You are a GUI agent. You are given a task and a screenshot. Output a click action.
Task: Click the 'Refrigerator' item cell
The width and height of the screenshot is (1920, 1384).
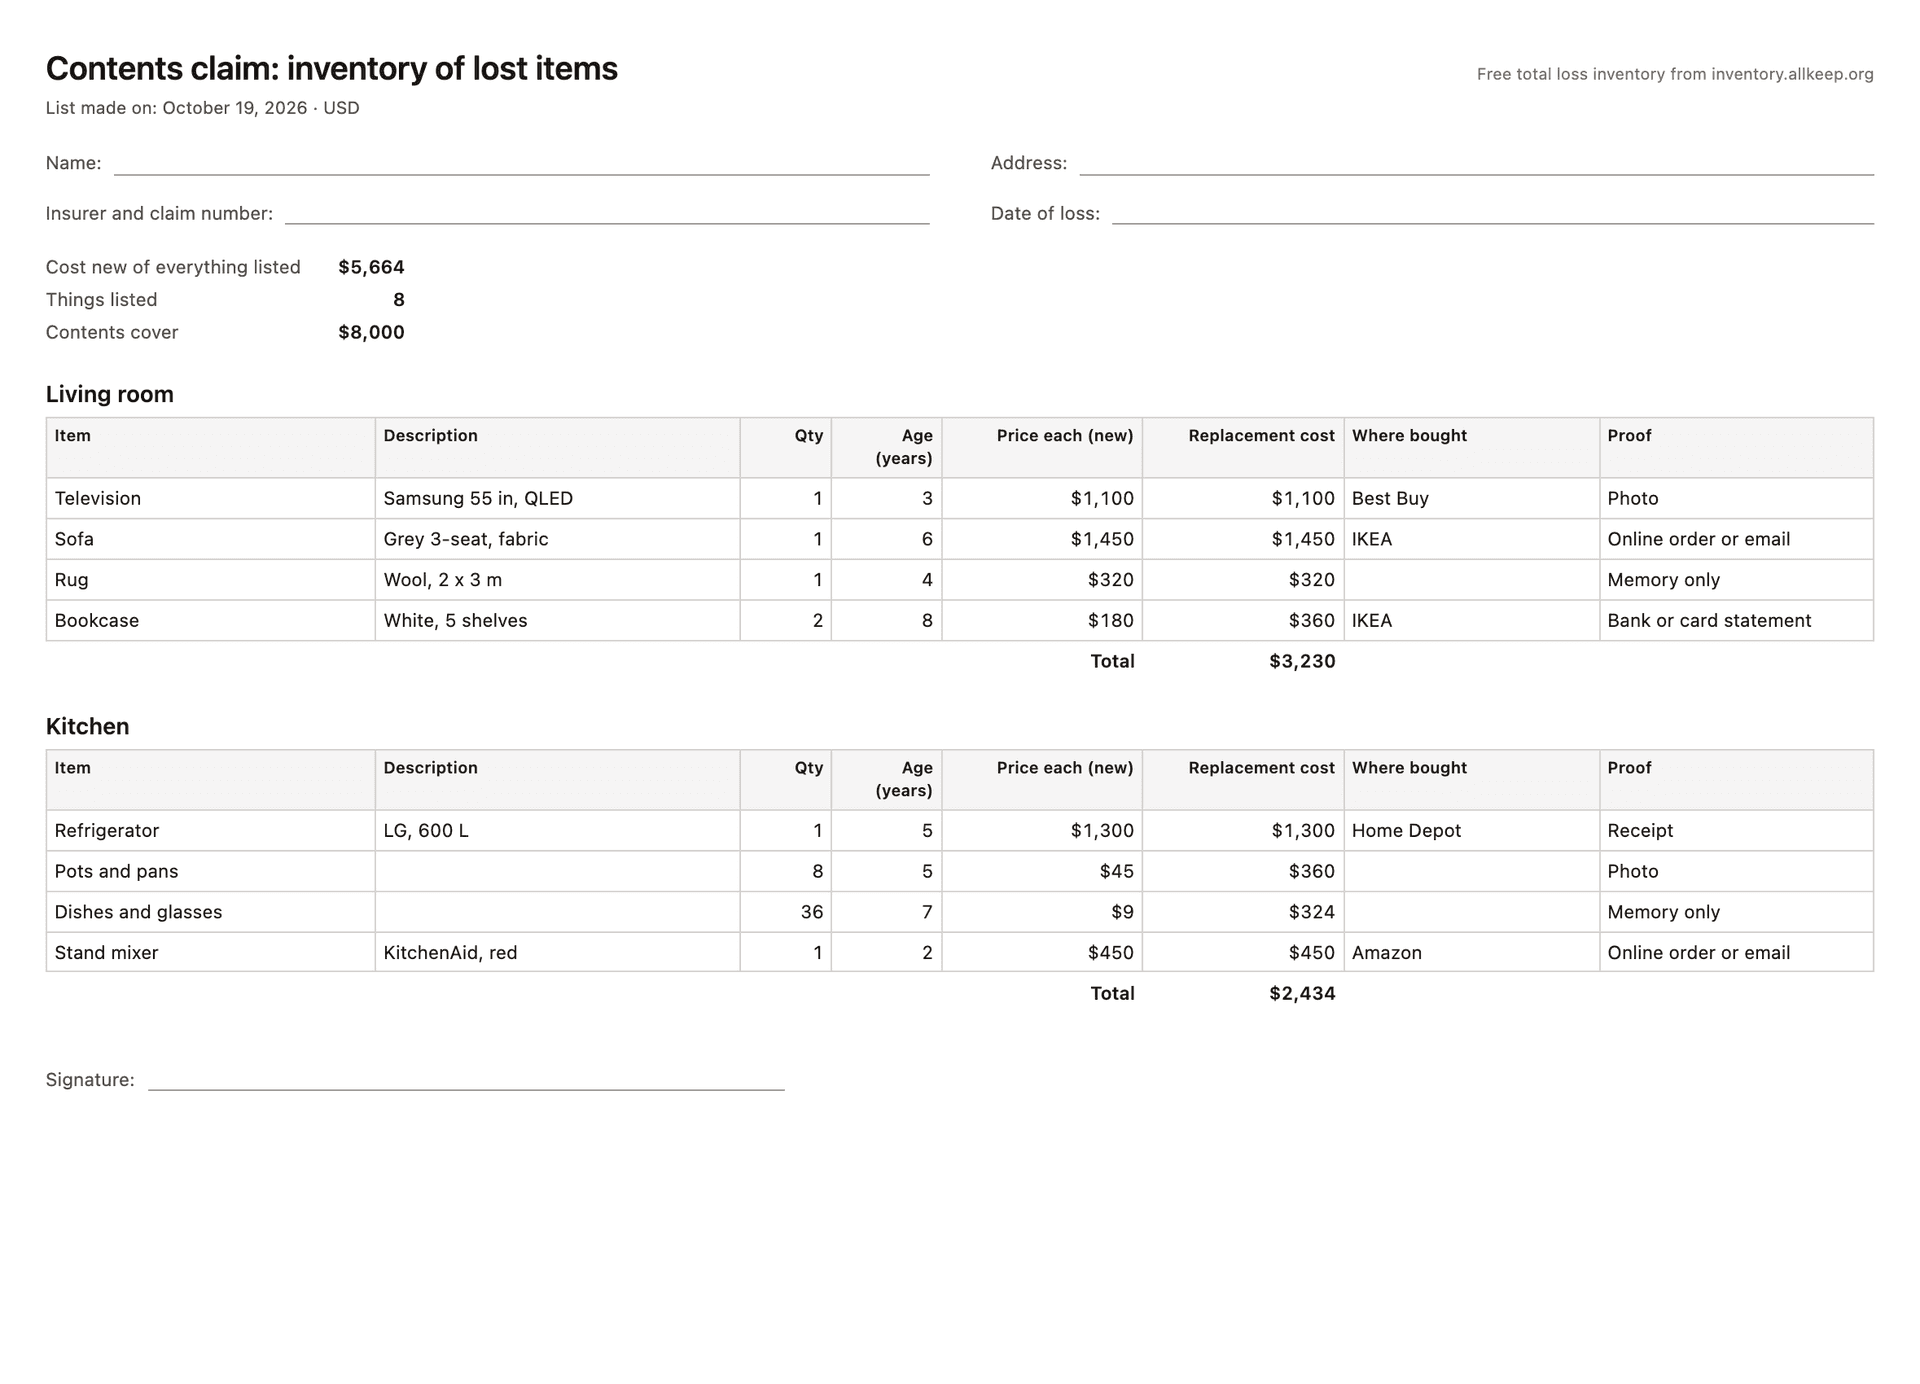point(211,831)
